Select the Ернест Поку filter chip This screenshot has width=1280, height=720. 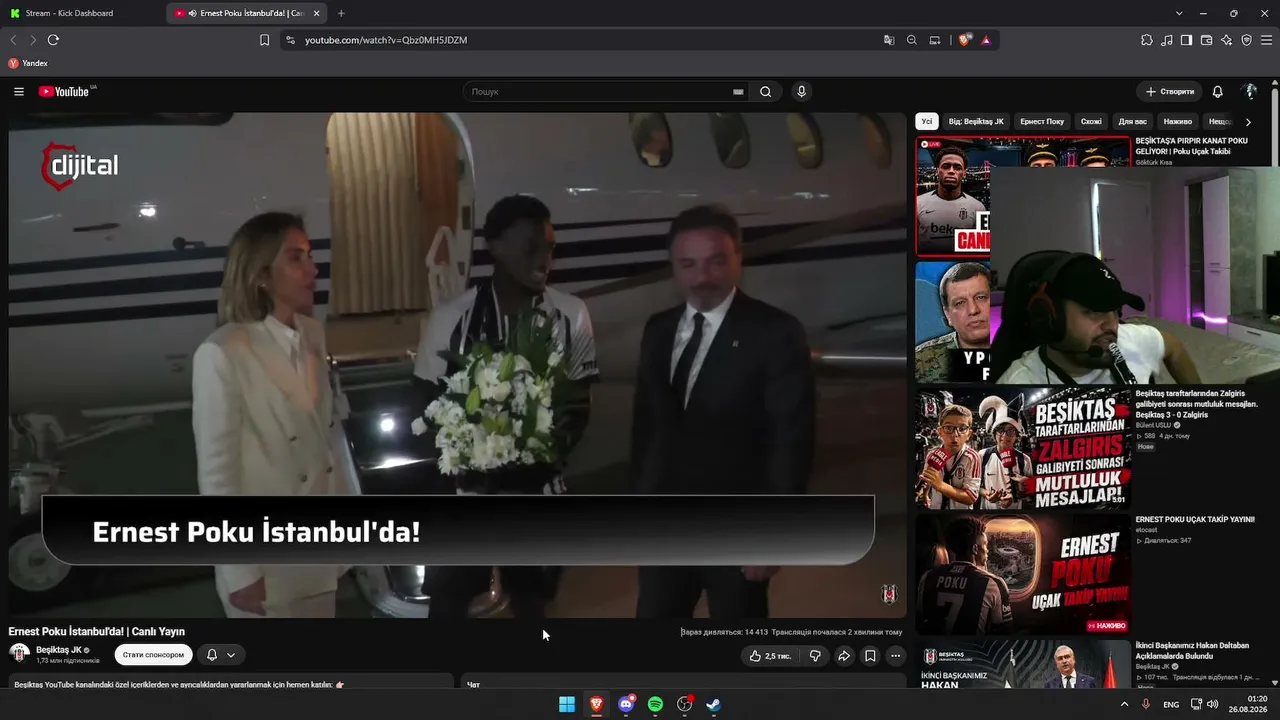coord(1042,121)
